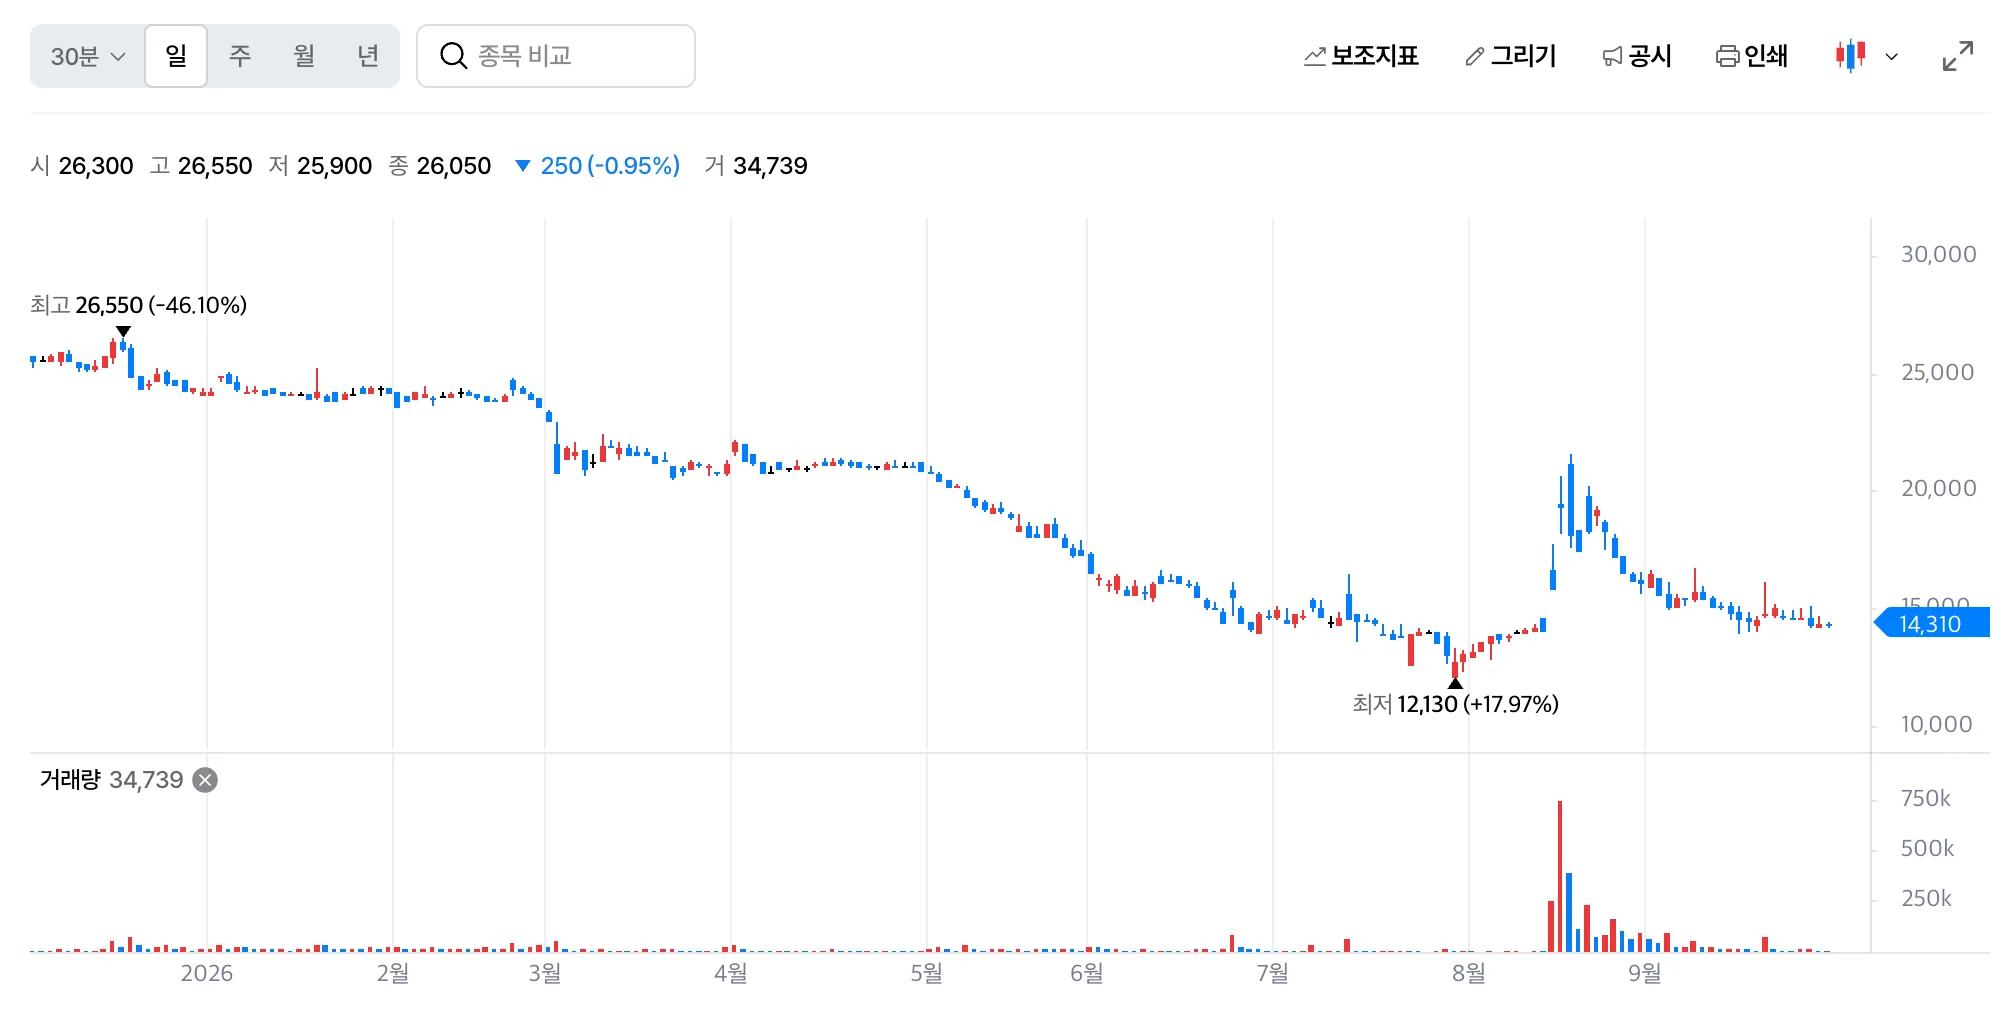Click the 최고 26,550 high marker label
This screenshot has width=2002, height=1016.
[x=138, y=305]
